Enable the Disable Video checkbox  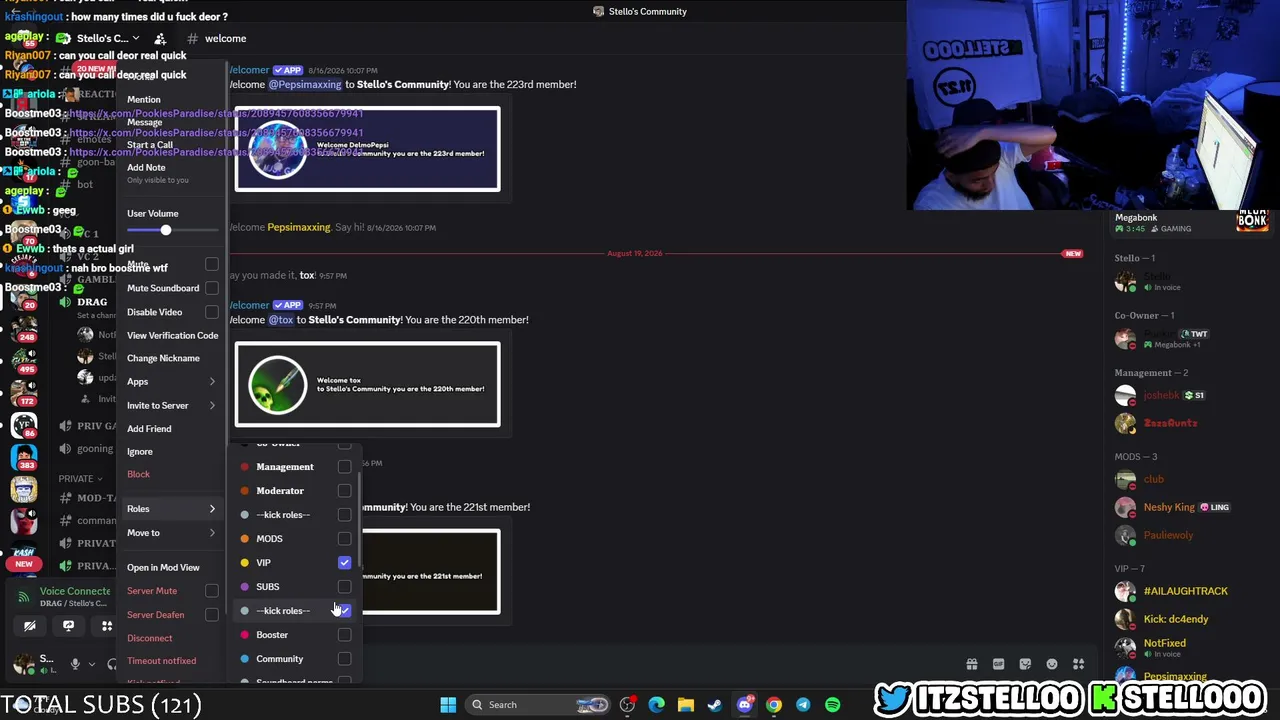click(212, 312)
